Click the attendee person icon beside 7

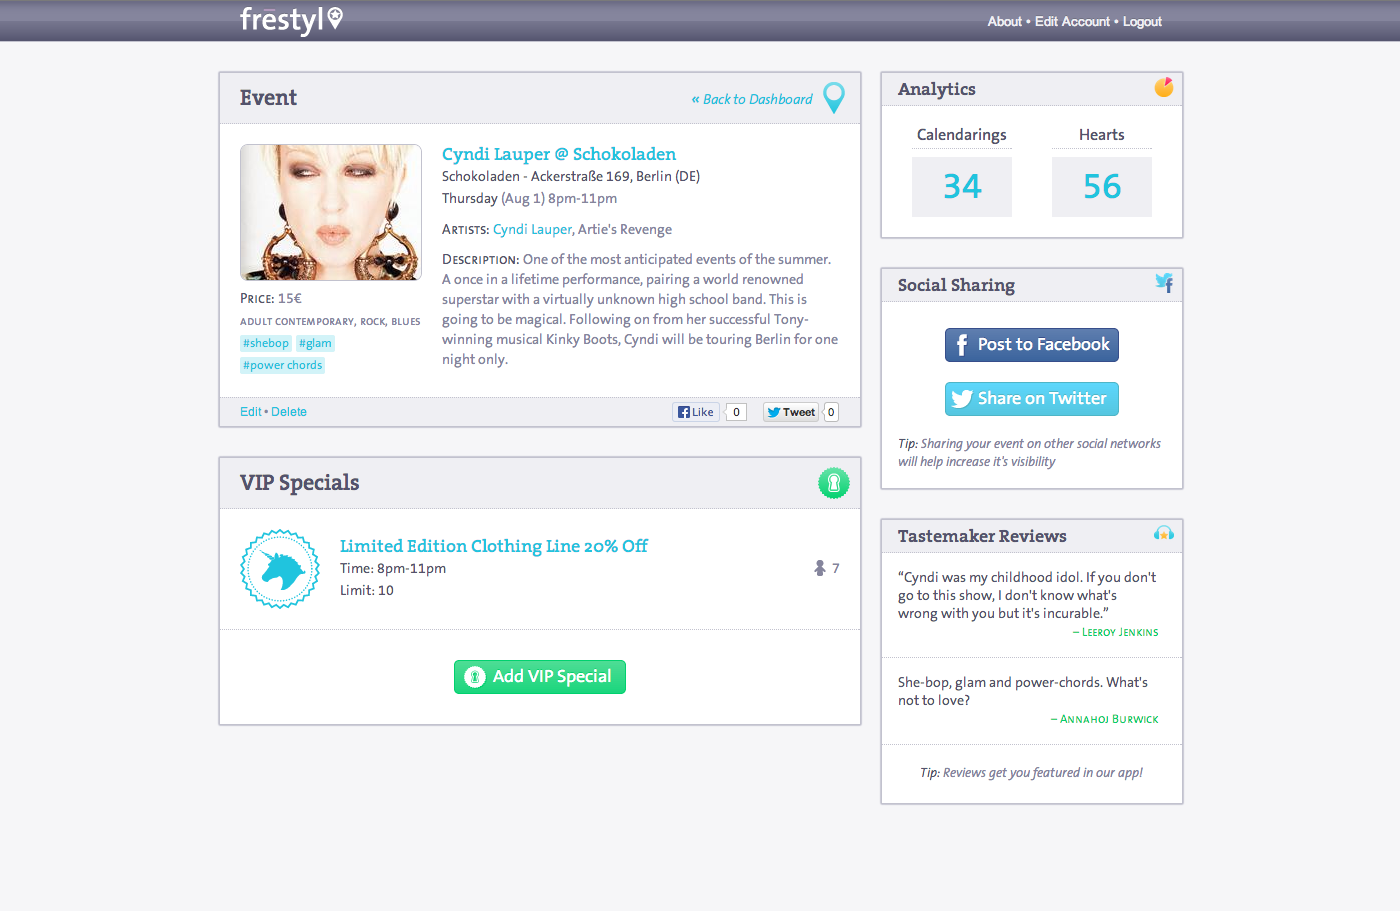(820, 568)
